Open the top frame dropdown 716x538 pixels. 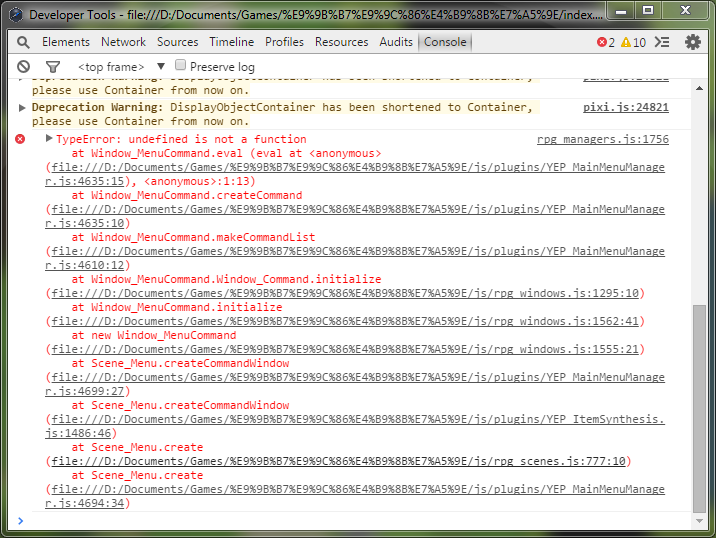(x=121, y=67)
